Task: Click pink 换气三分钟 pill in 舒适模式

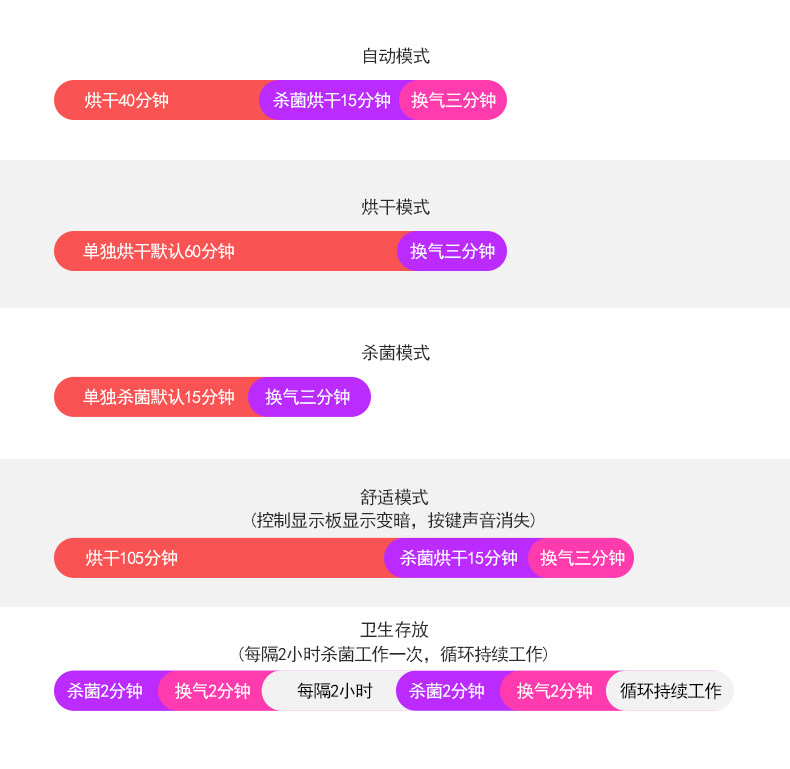Action: [581, 557]
